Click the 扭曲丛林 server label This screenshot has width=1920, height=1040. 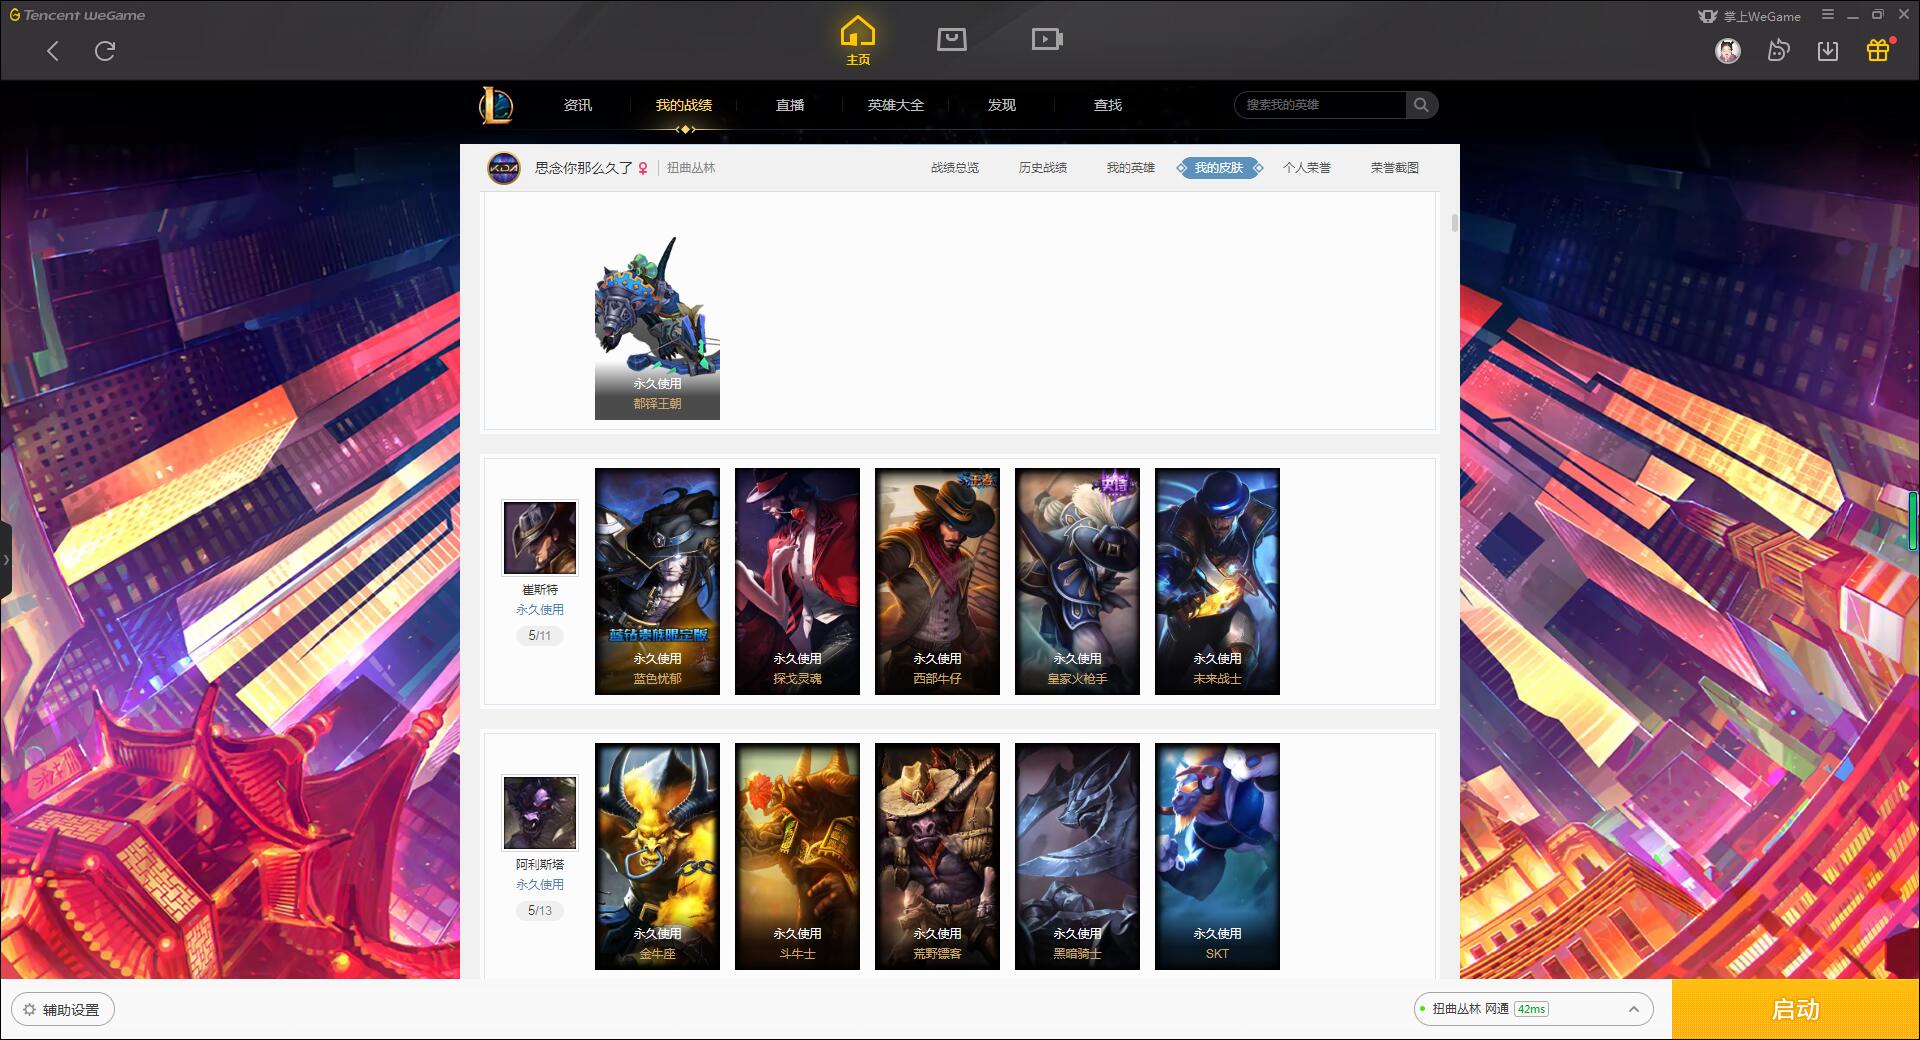coord(691,168)
